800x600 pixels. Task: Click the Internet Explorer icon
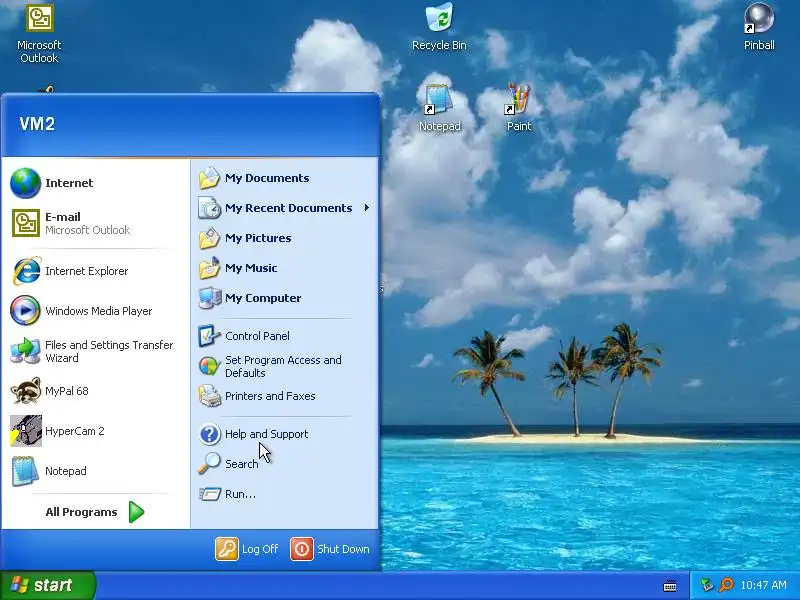point(26,271)
